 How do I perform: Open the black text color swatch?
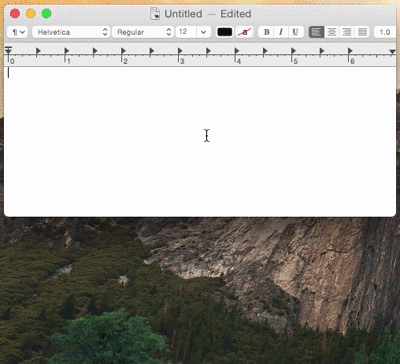(x=225, y=32)
